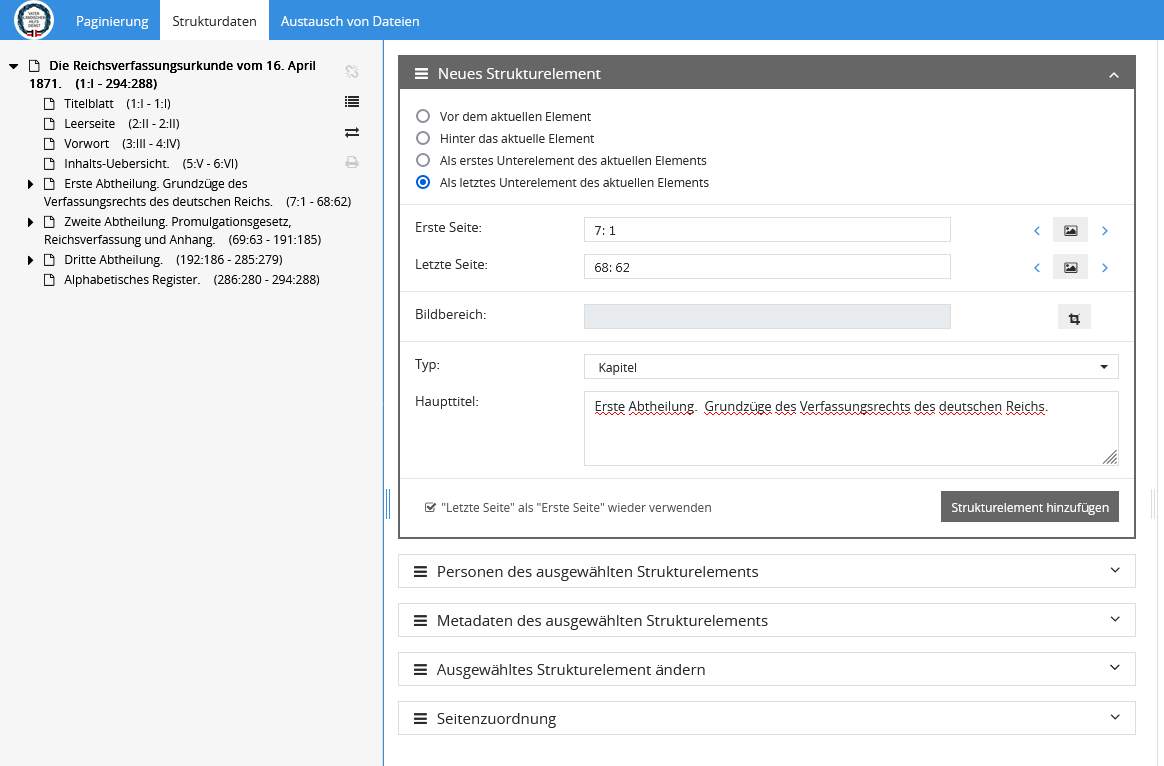The width and height of the screenshot is (1164, 766).
Task: Click the Vorwort document icon
Action: coord(49,144)
